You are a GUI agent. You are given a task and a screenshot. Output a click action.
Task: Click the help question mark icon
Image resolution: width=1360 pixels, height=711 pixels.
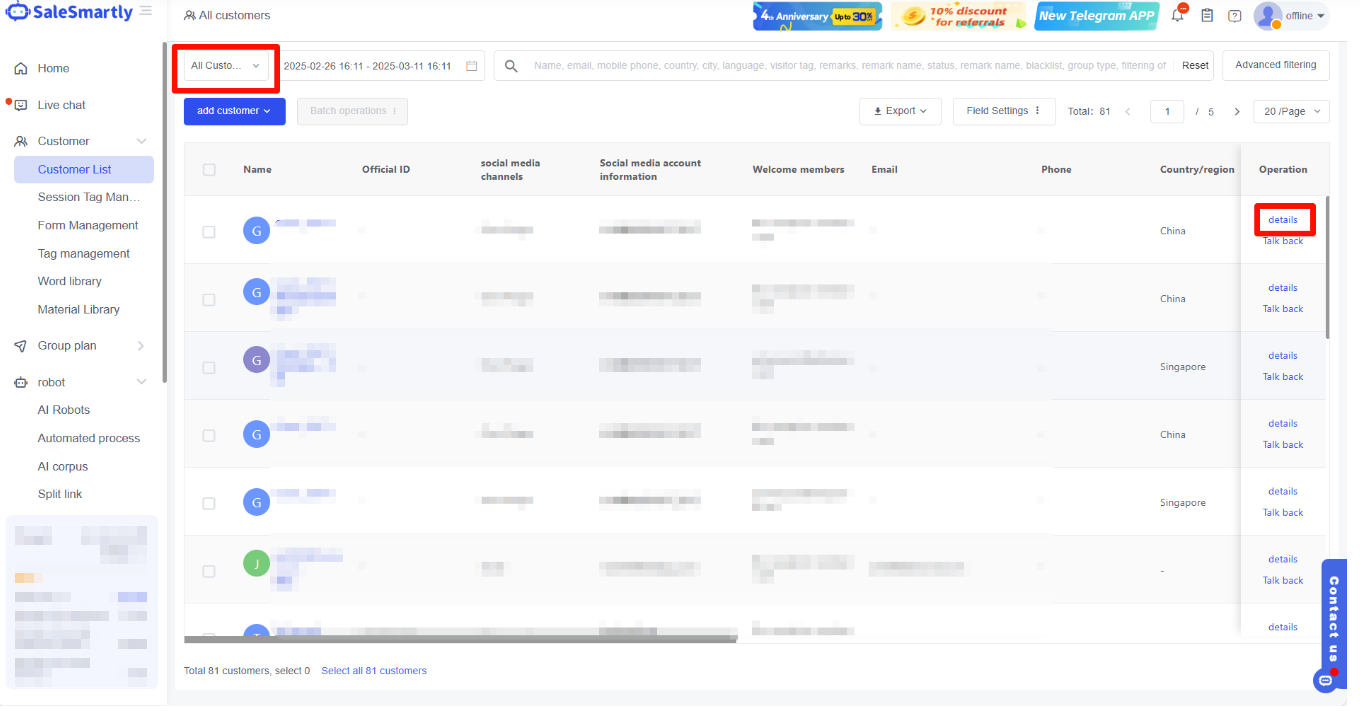click(x=1235, y=16)
